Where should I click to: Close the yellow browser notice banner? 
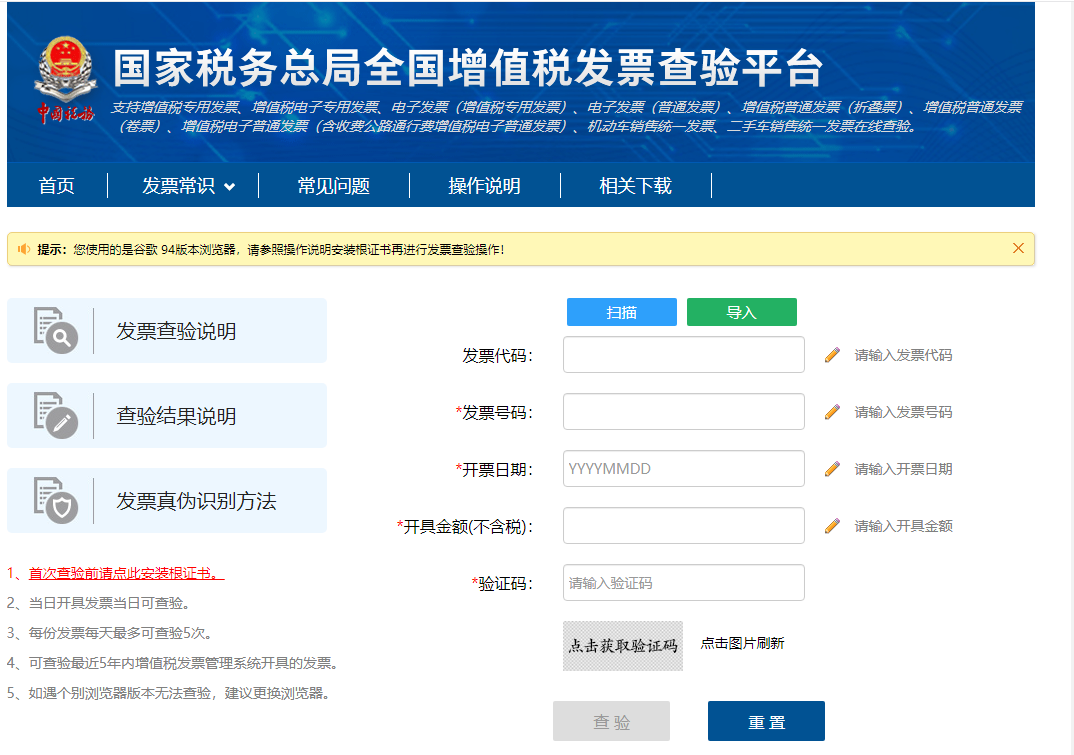click(1018, 248)
